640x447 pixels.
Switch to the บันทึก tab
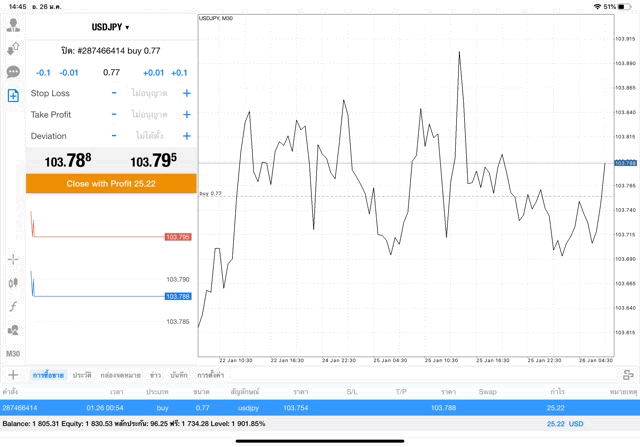point(179,375)
